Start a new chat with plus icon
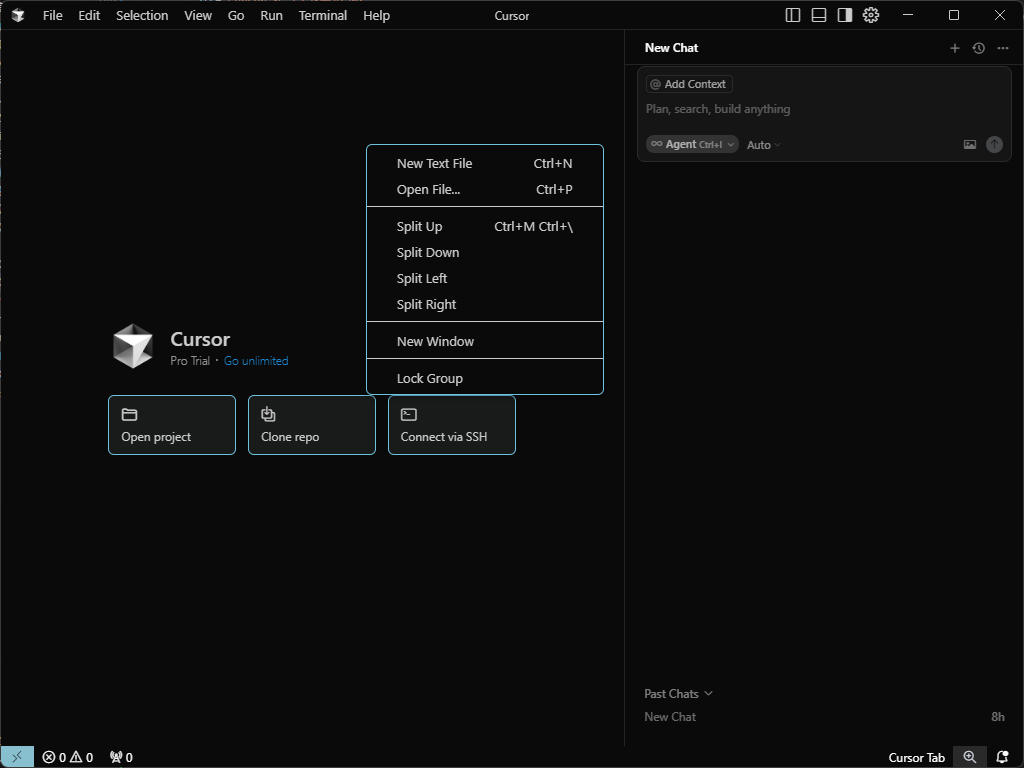The height and width of the screenshot is (768, 1024). (x=954, y=48)
